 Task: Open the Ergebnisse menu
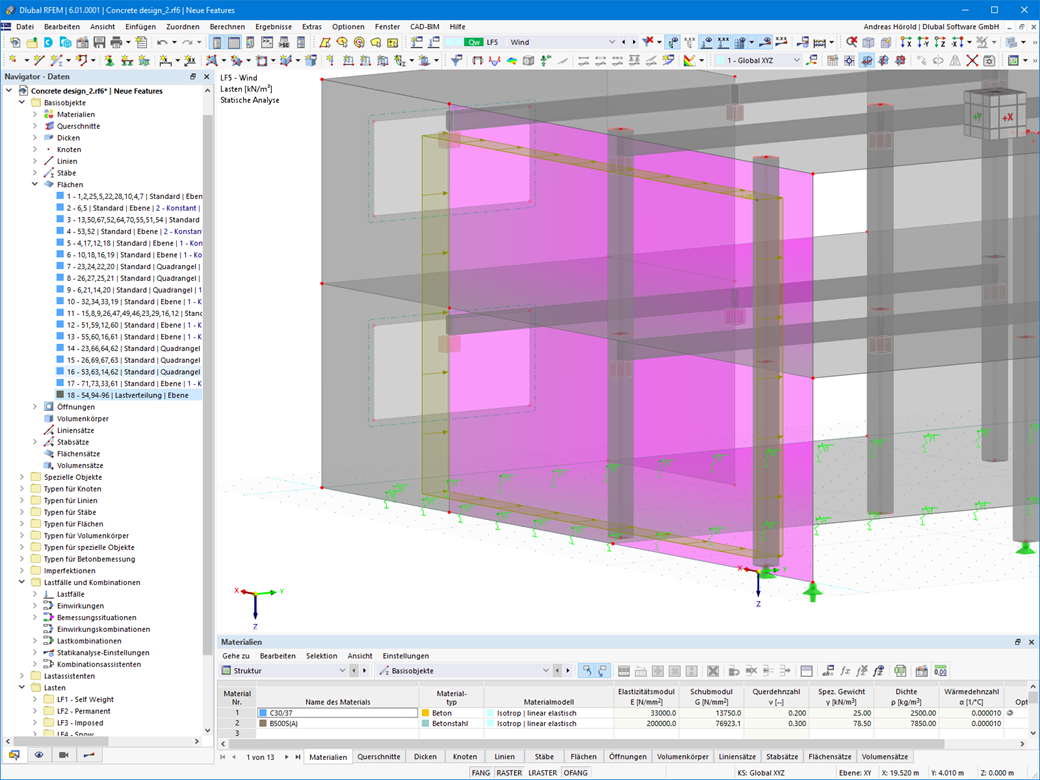273,27
